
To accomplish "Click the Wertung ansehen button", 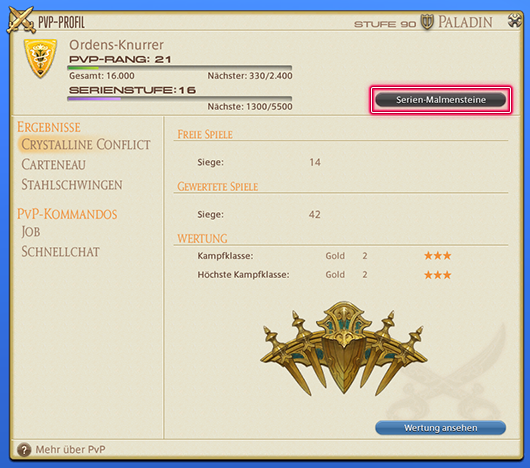I will click(440, 428).
